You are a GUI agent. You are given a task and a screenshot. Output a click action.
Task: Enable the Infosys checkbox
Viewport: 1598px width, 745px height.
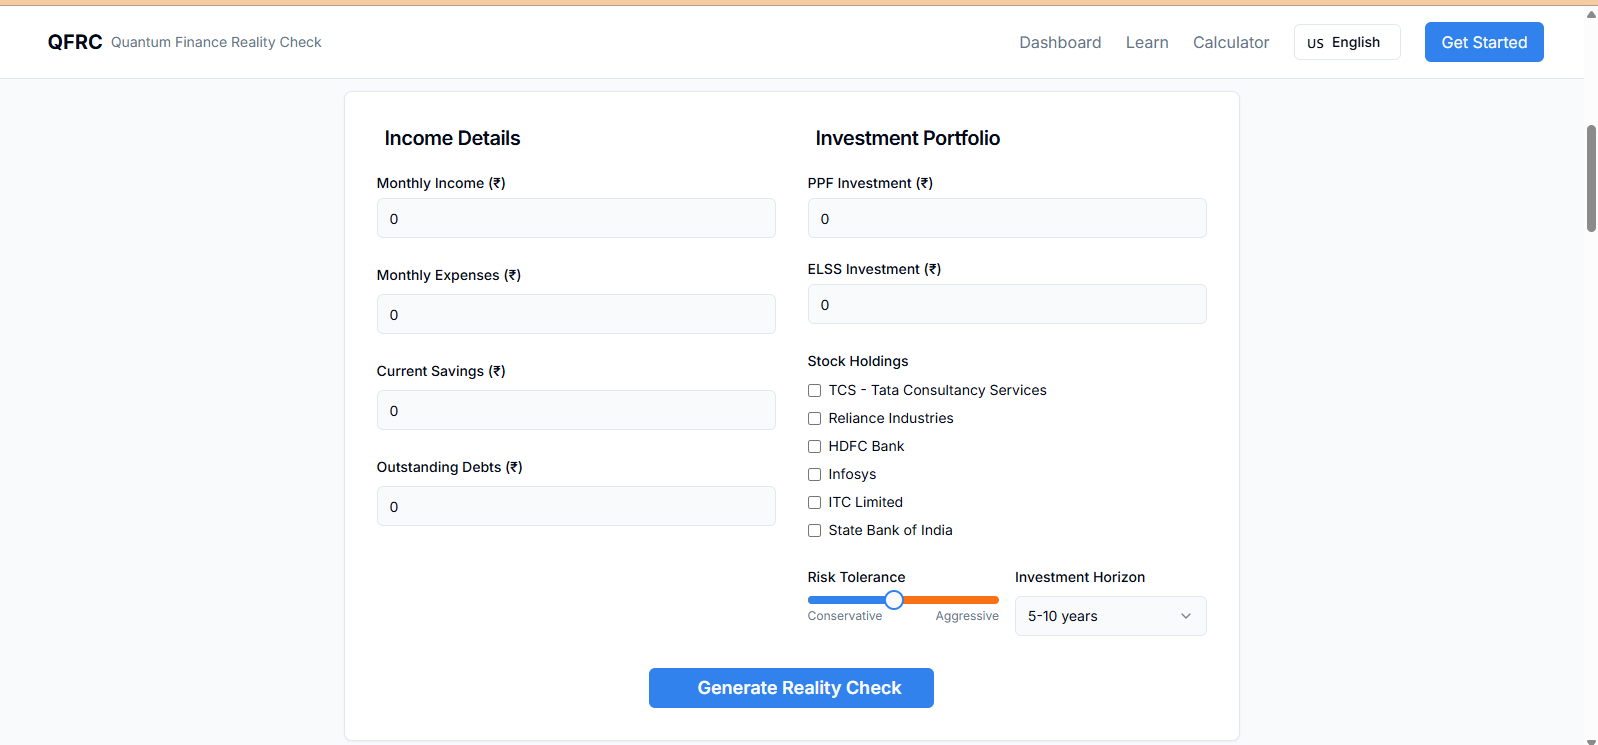(815, 475)
